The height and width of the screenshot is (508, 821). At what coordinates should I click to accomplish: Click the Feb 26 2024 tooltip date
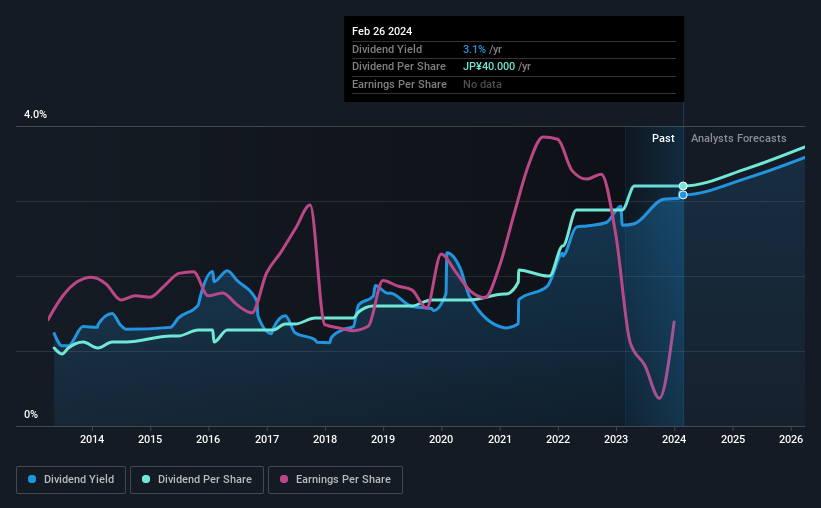click(382, 31)
